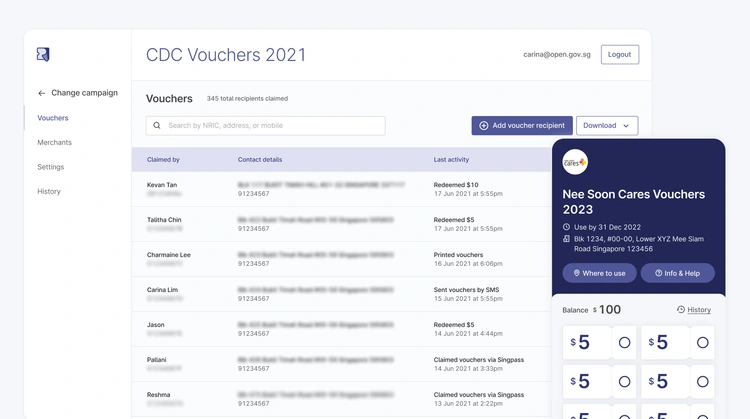
Task: Click the history clock icon near Balance
Action: click(x=681, y=309)
